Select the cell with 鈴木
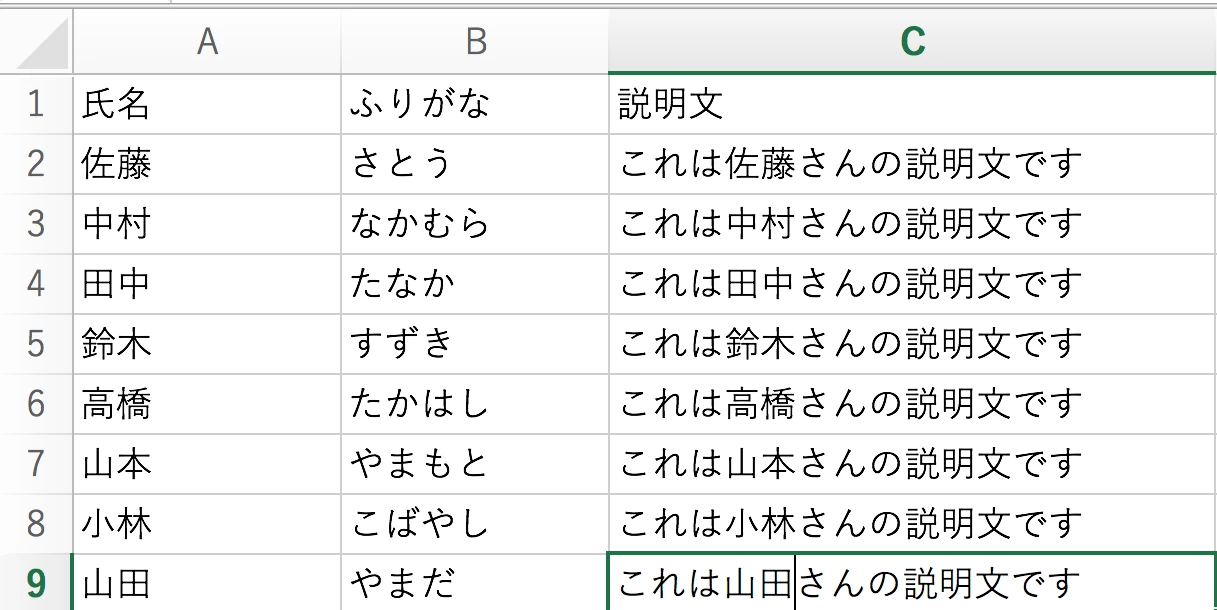The width and height of the screenshot is (1217, 610). point(207,344)
